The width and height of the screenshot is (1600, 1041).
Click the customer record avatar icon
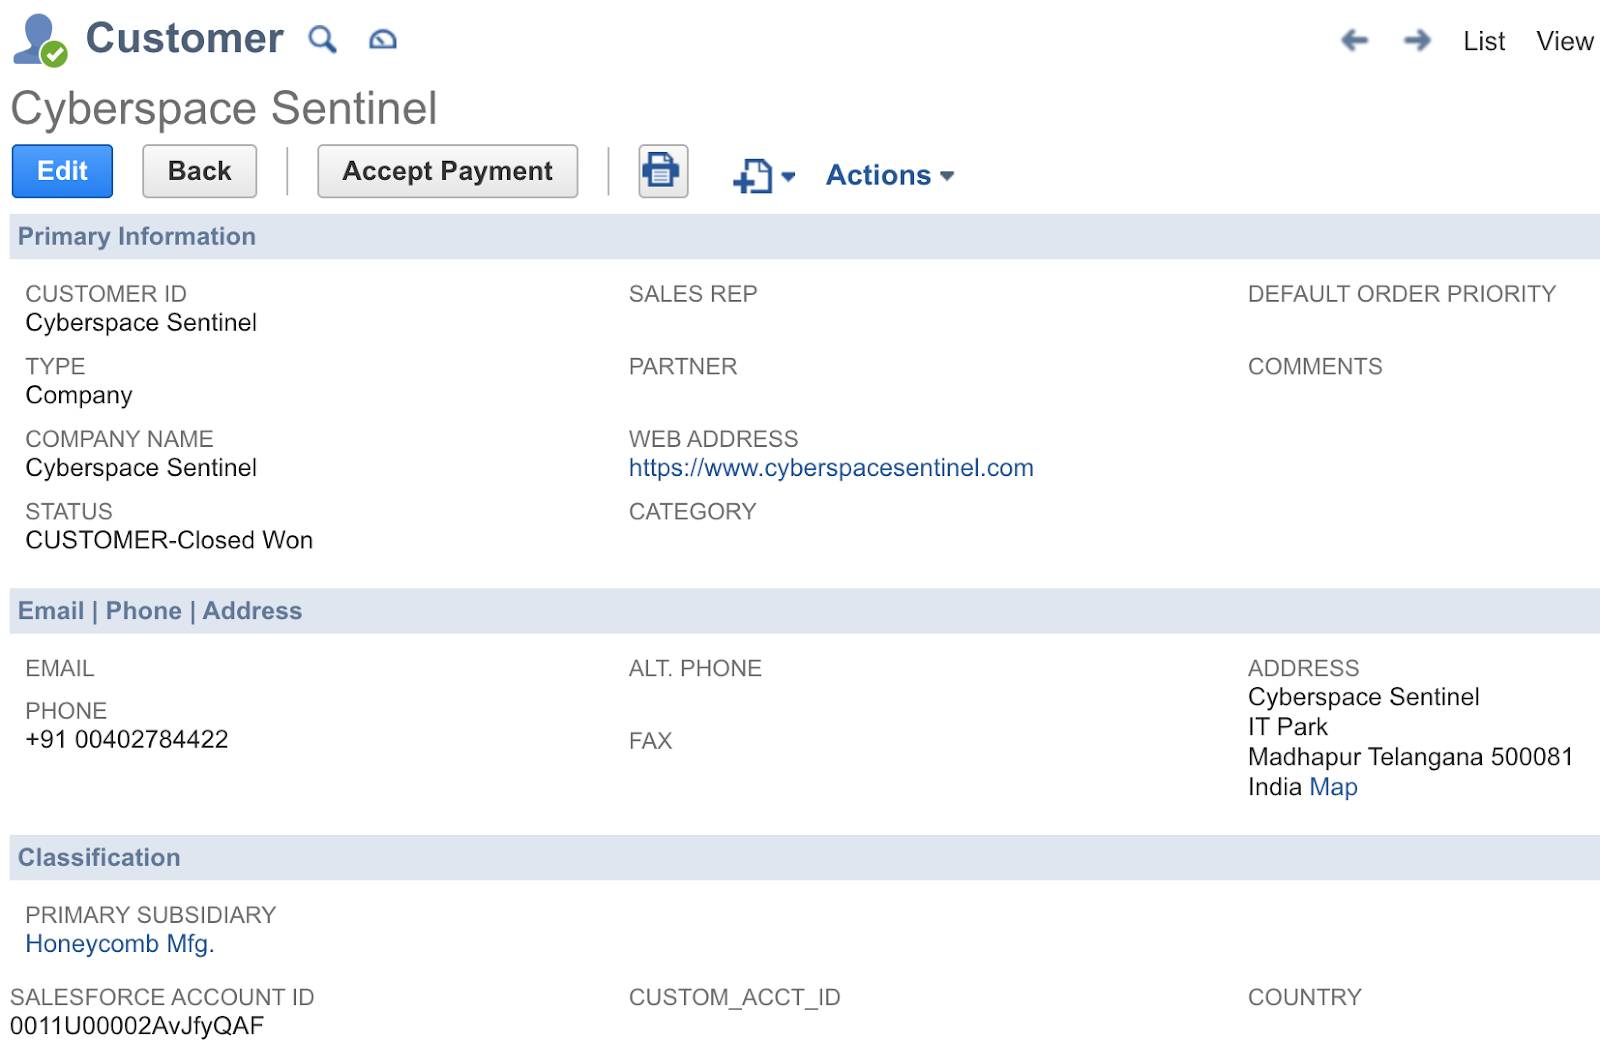[40, 40]
